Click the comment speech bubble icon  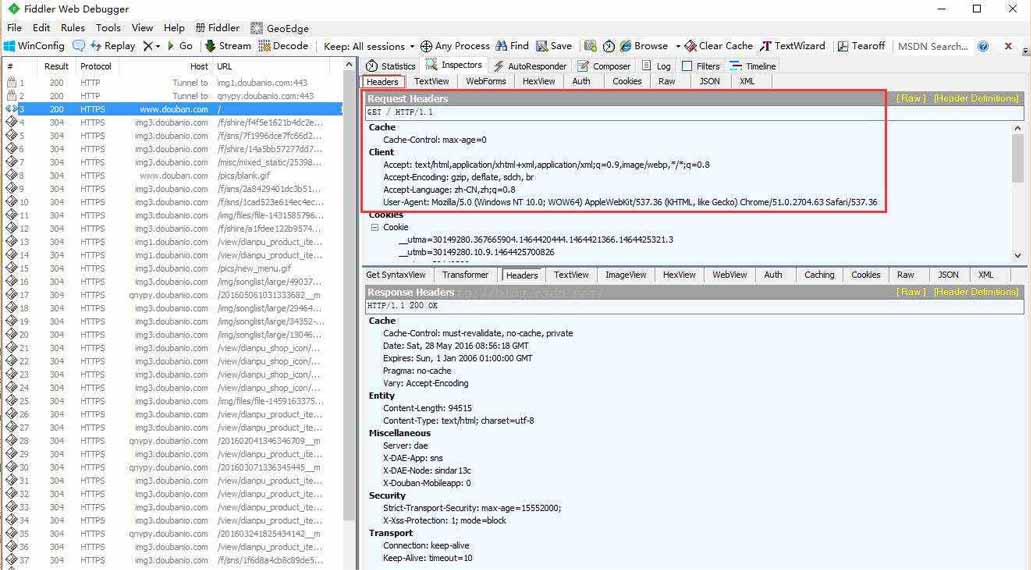79,46
